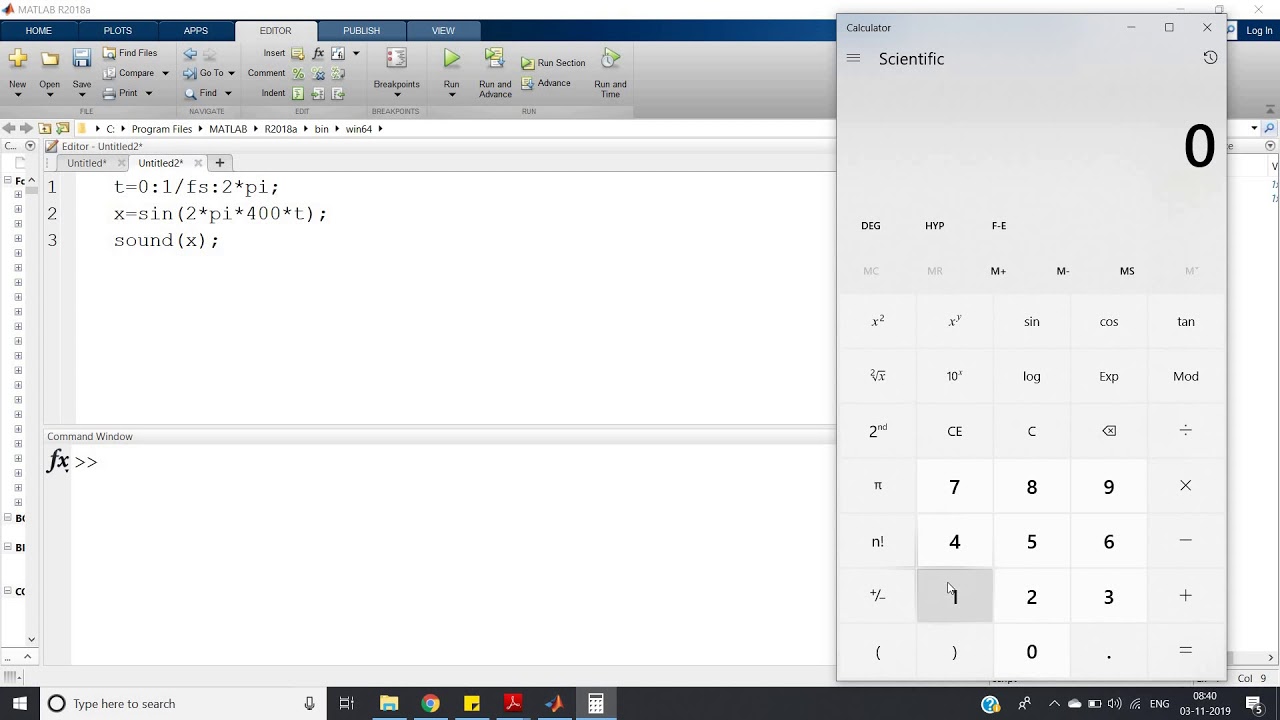Click the browse for folder icon
This screenshot has width=1280, height=720.
click(63, 129)
